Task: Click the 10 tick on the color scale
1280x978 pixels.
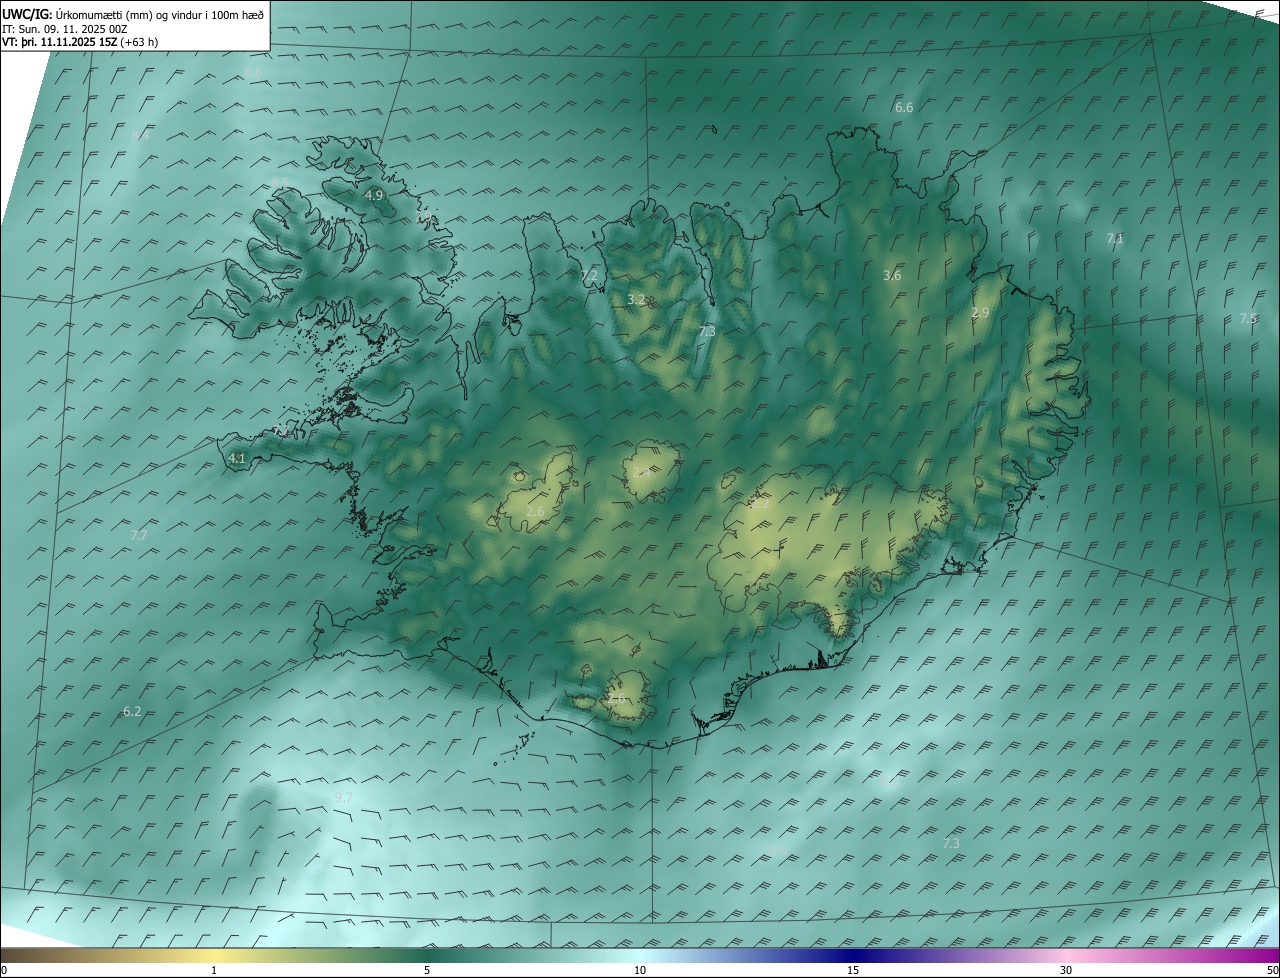Action: point(640,971)
